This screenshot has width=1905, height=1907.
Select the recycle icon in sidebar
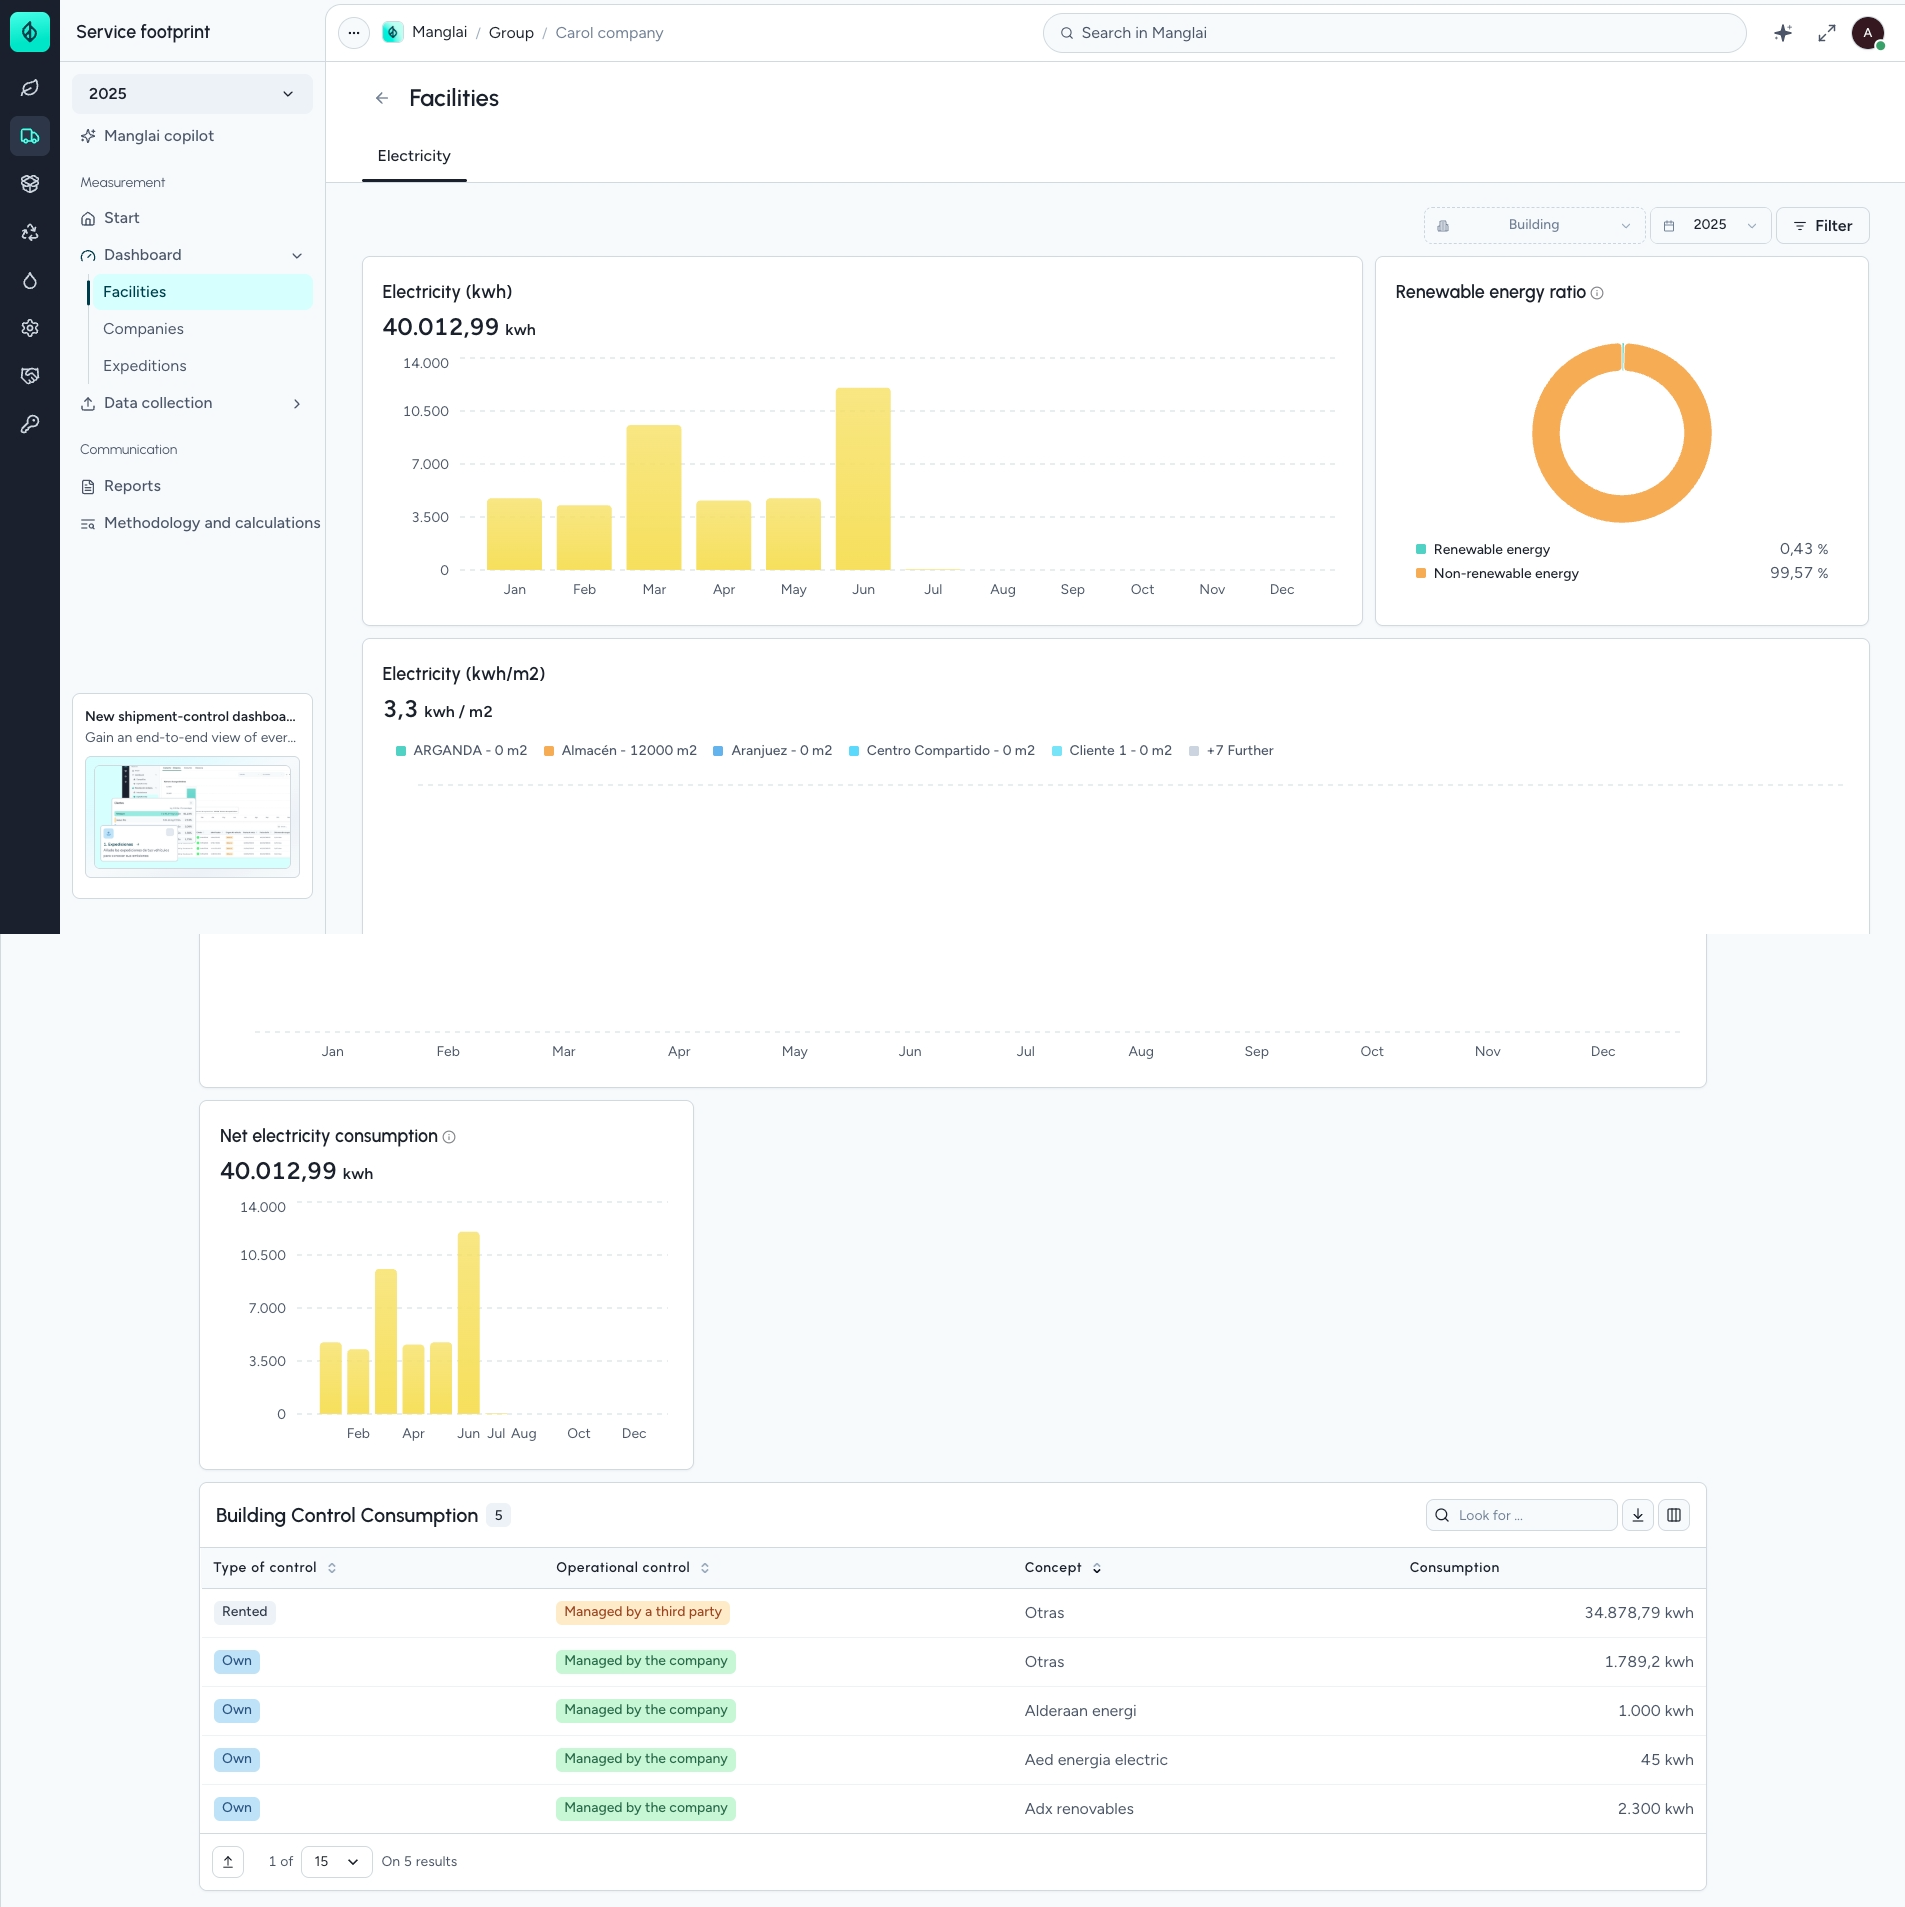click(30, 232)
